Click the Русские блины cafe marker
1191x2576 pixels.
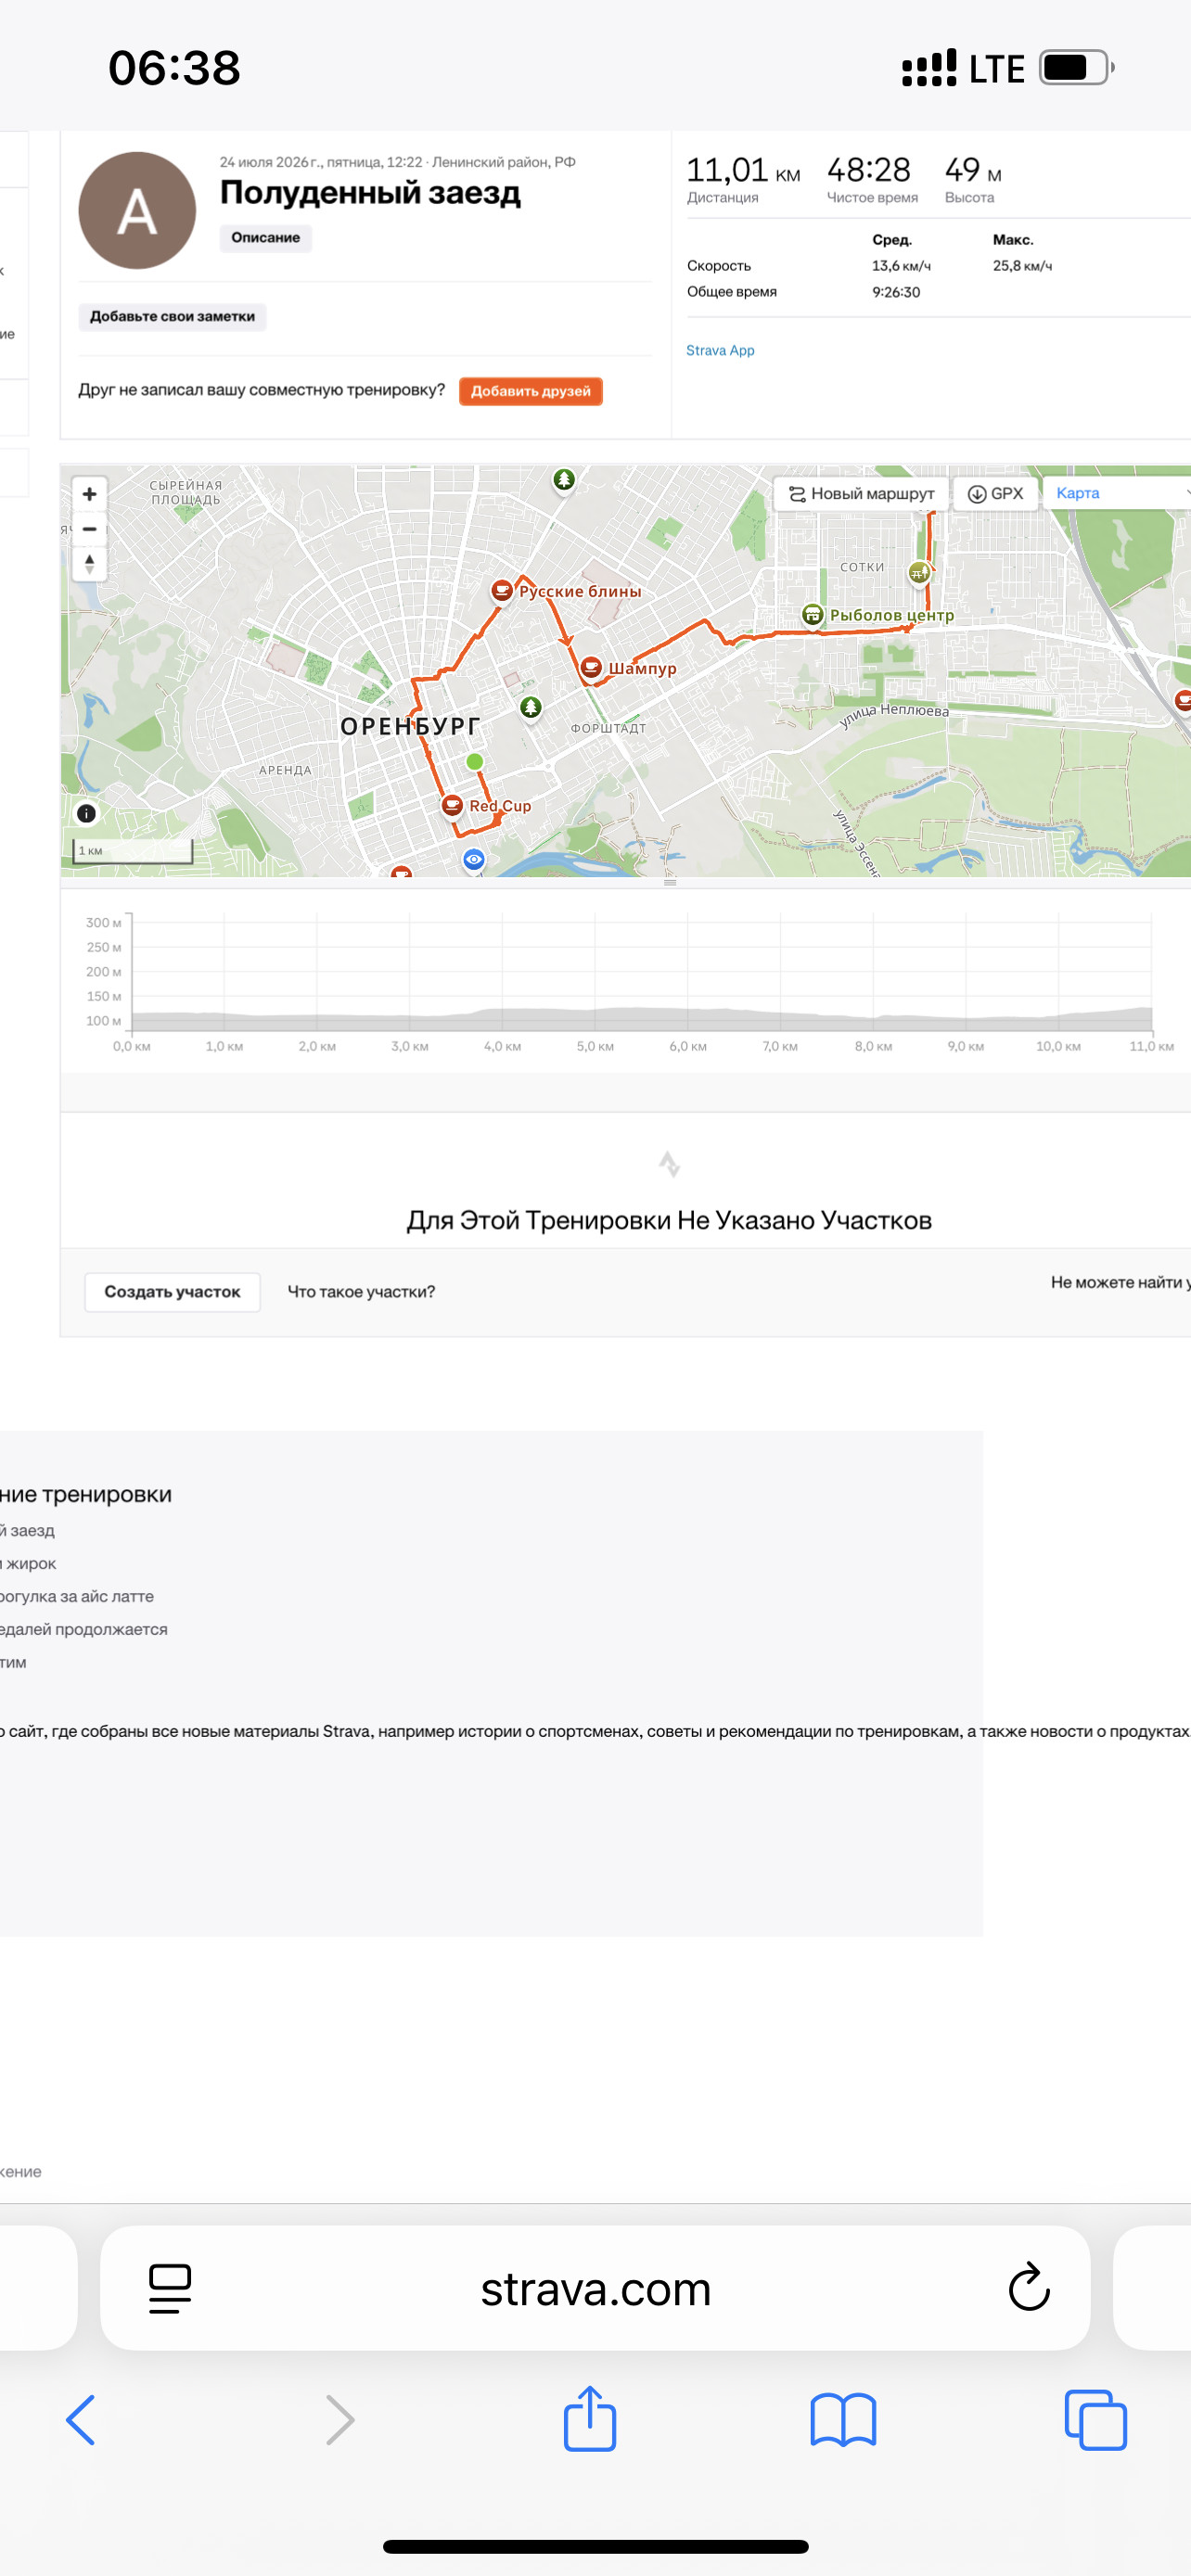[502, 590]
